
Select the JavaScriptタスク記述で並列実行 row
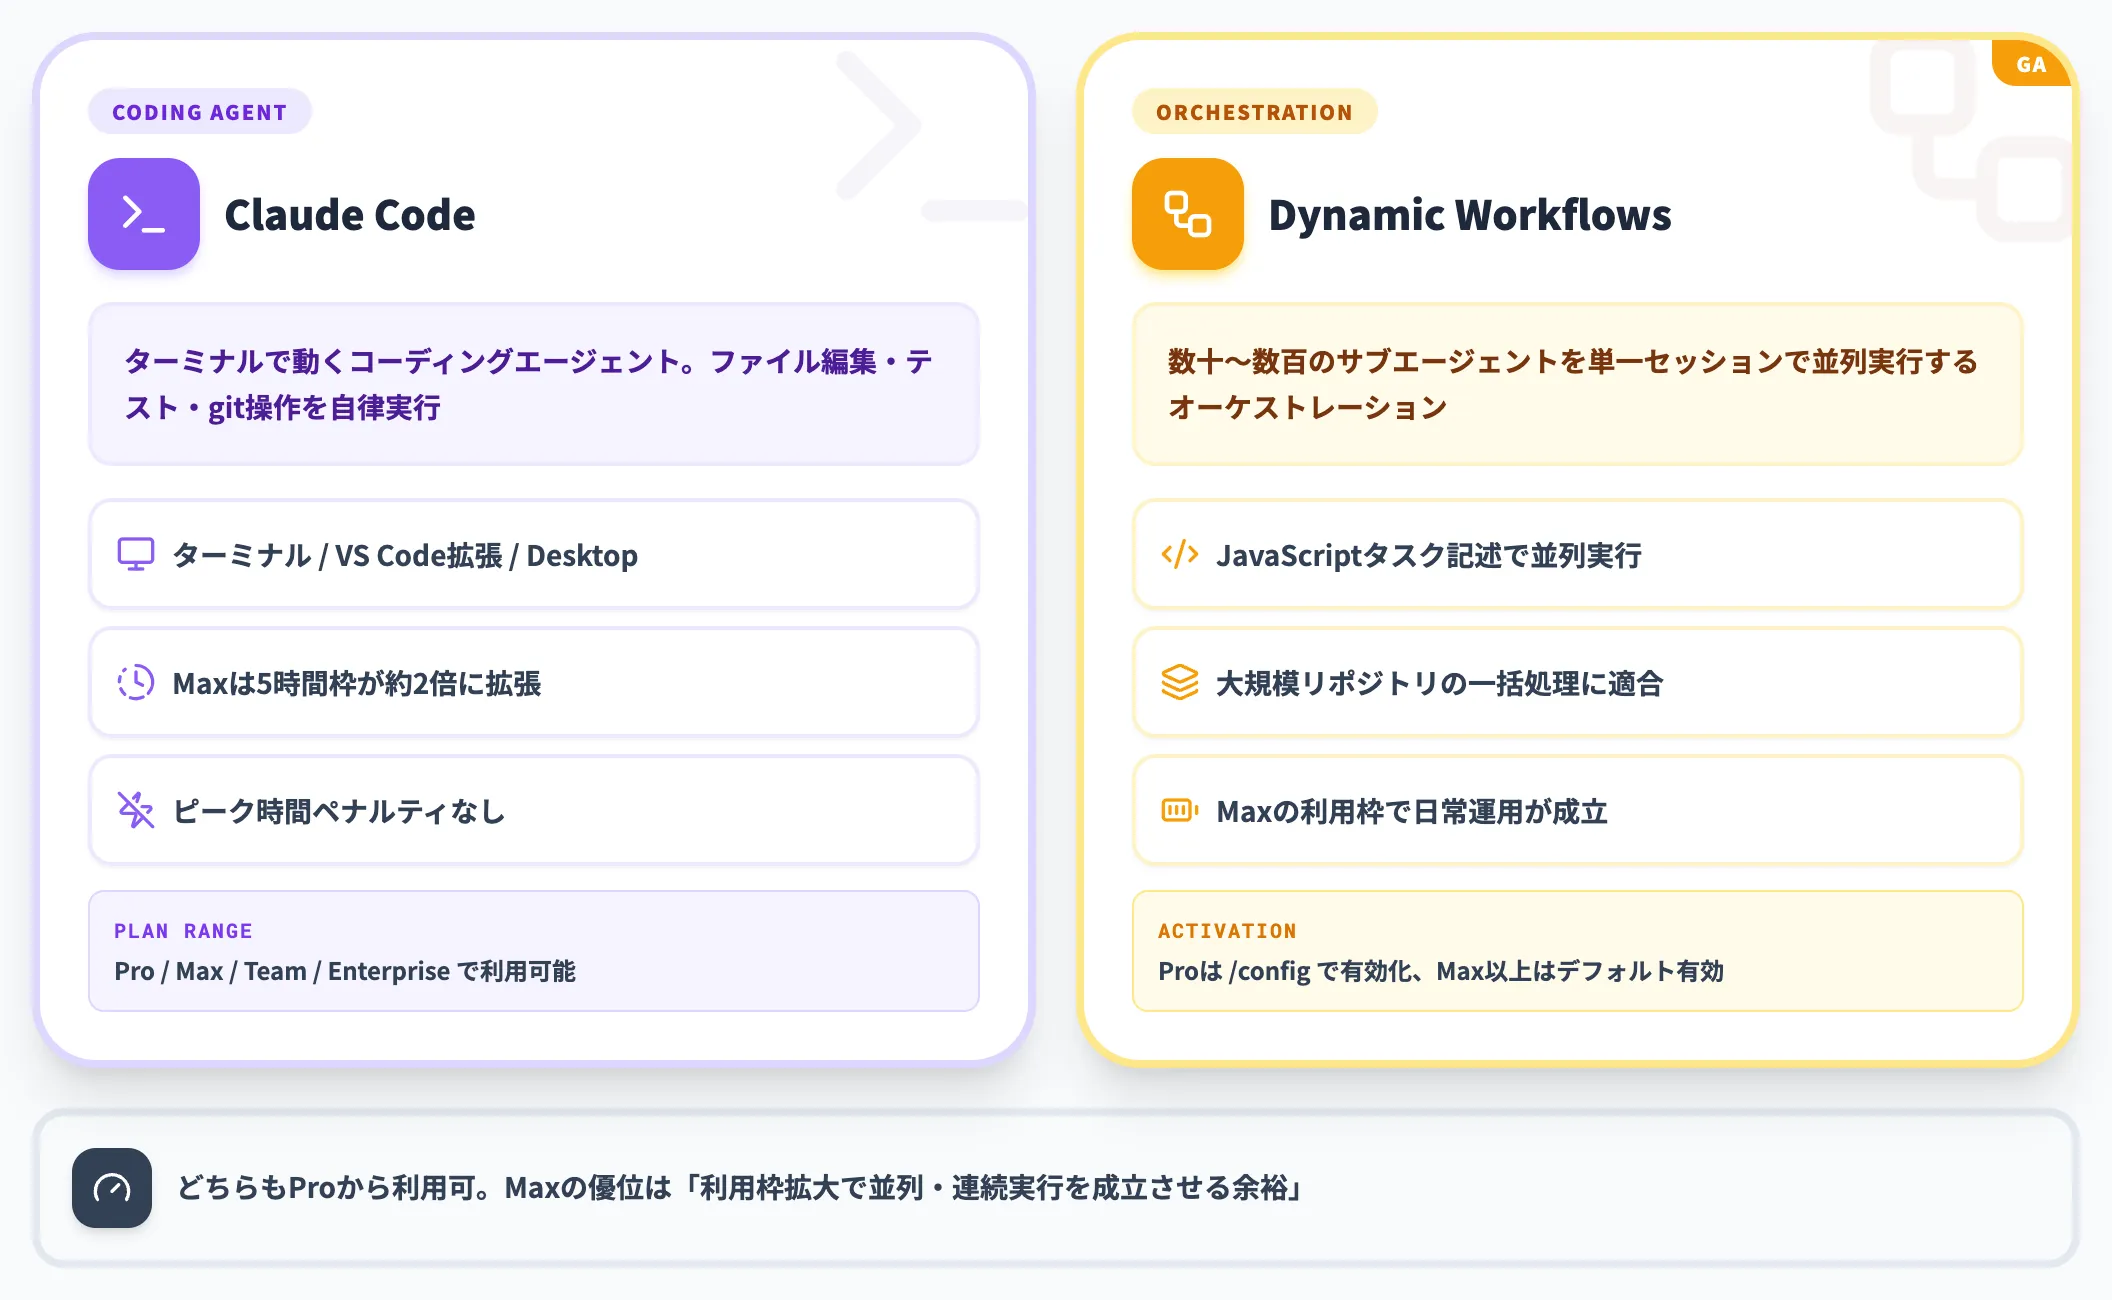point(1578,554)
